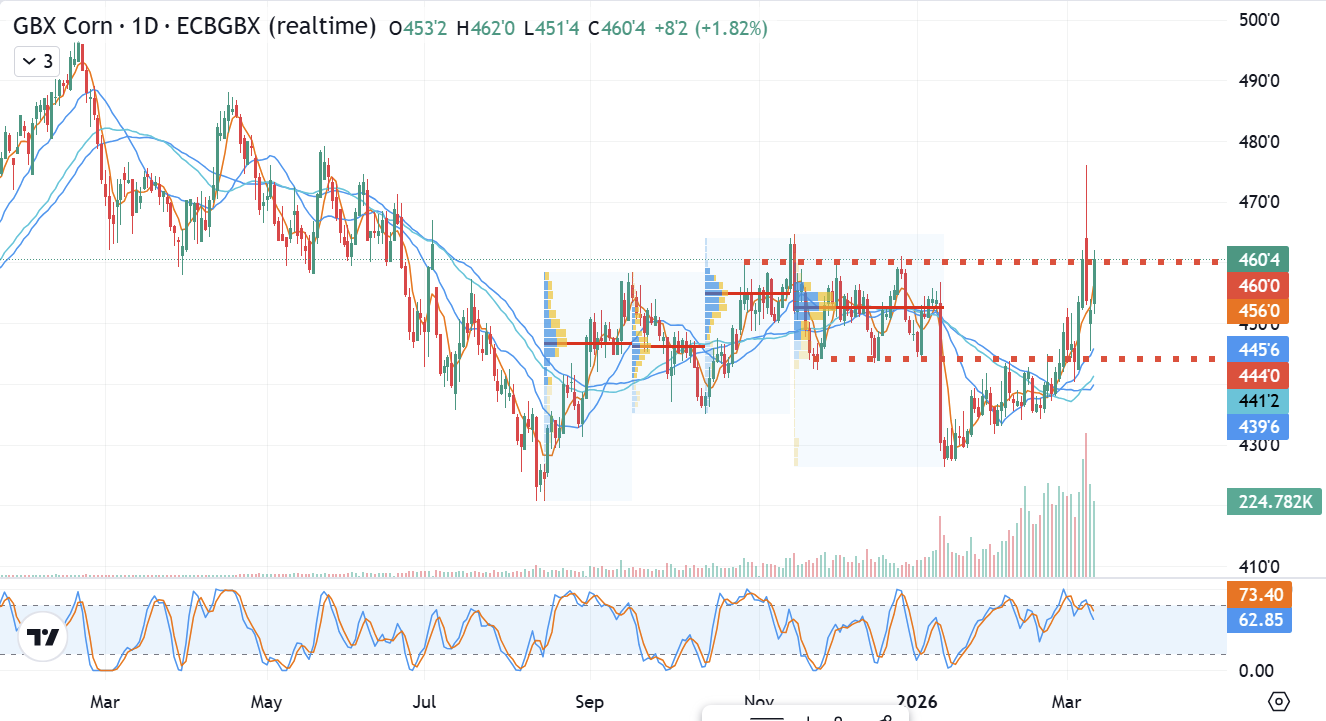The height and width of the screenshot is (721, 1326).
Task: Select the C460'4 close value in legend
Action: coord(618,29)
